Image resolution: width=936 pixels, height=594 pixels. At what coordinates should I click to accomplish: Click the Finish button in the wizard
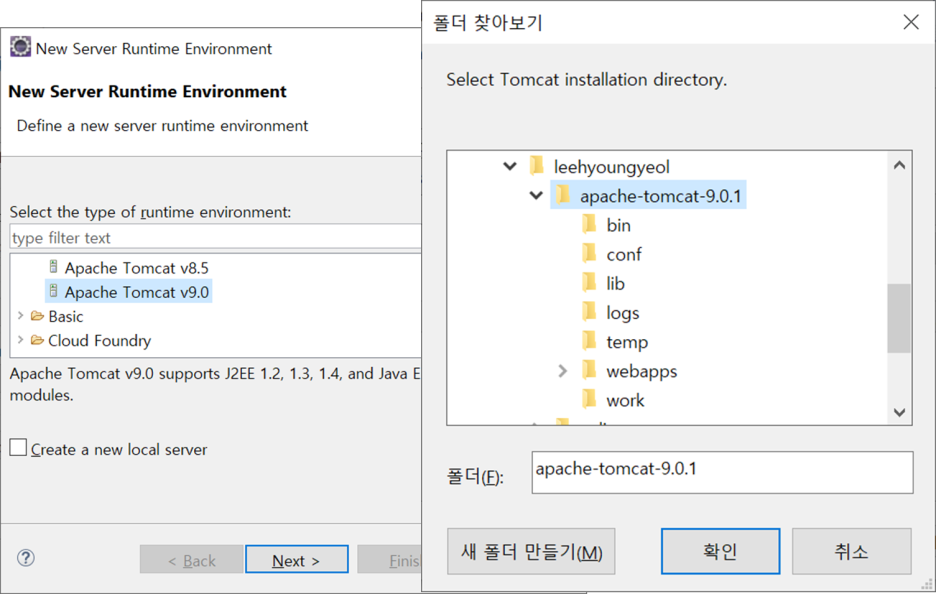389,559
